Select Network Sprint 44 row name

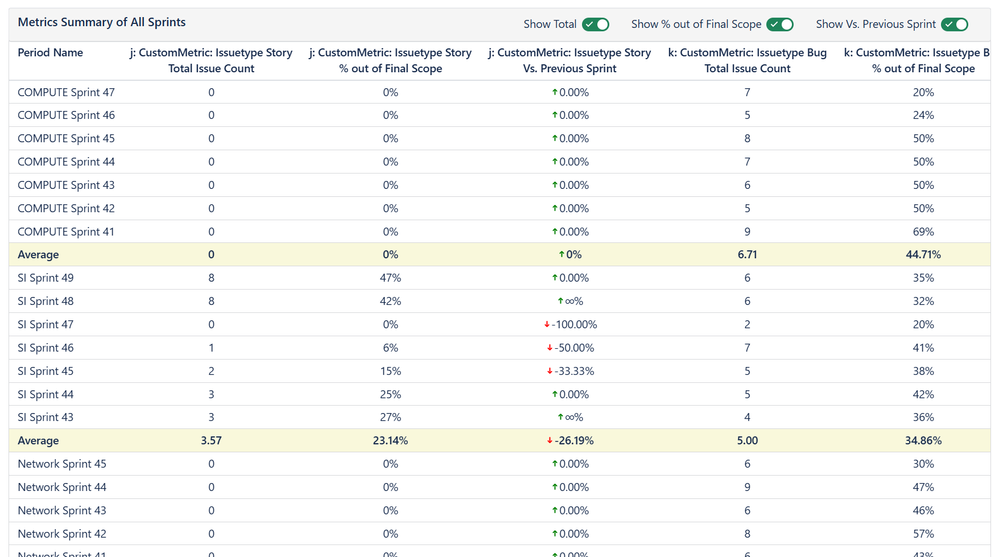pyautogui.click(x=62, y=488)
